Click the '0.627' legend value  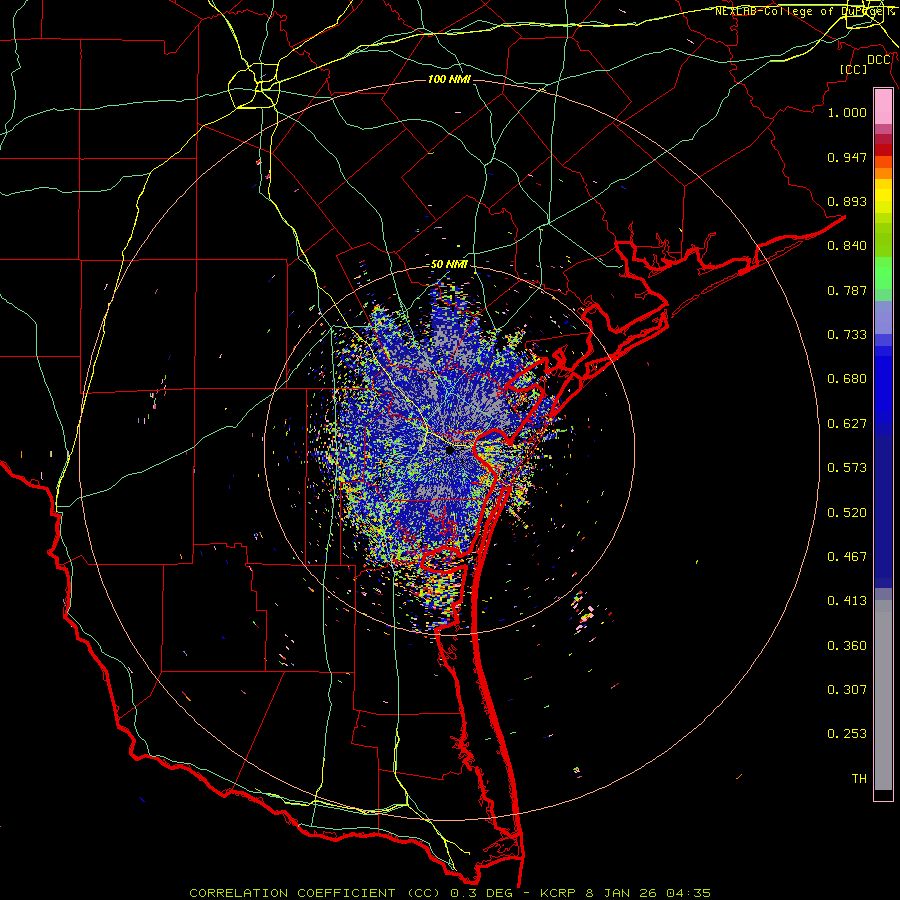pos(847,424)
